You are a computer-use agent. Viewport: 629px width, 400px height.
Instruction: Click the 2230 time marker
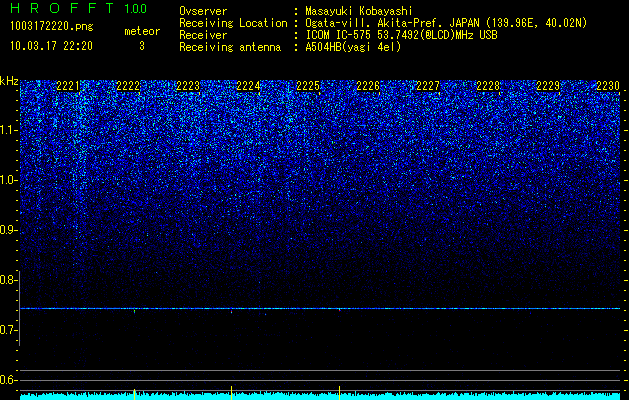[x=608, y=86]
